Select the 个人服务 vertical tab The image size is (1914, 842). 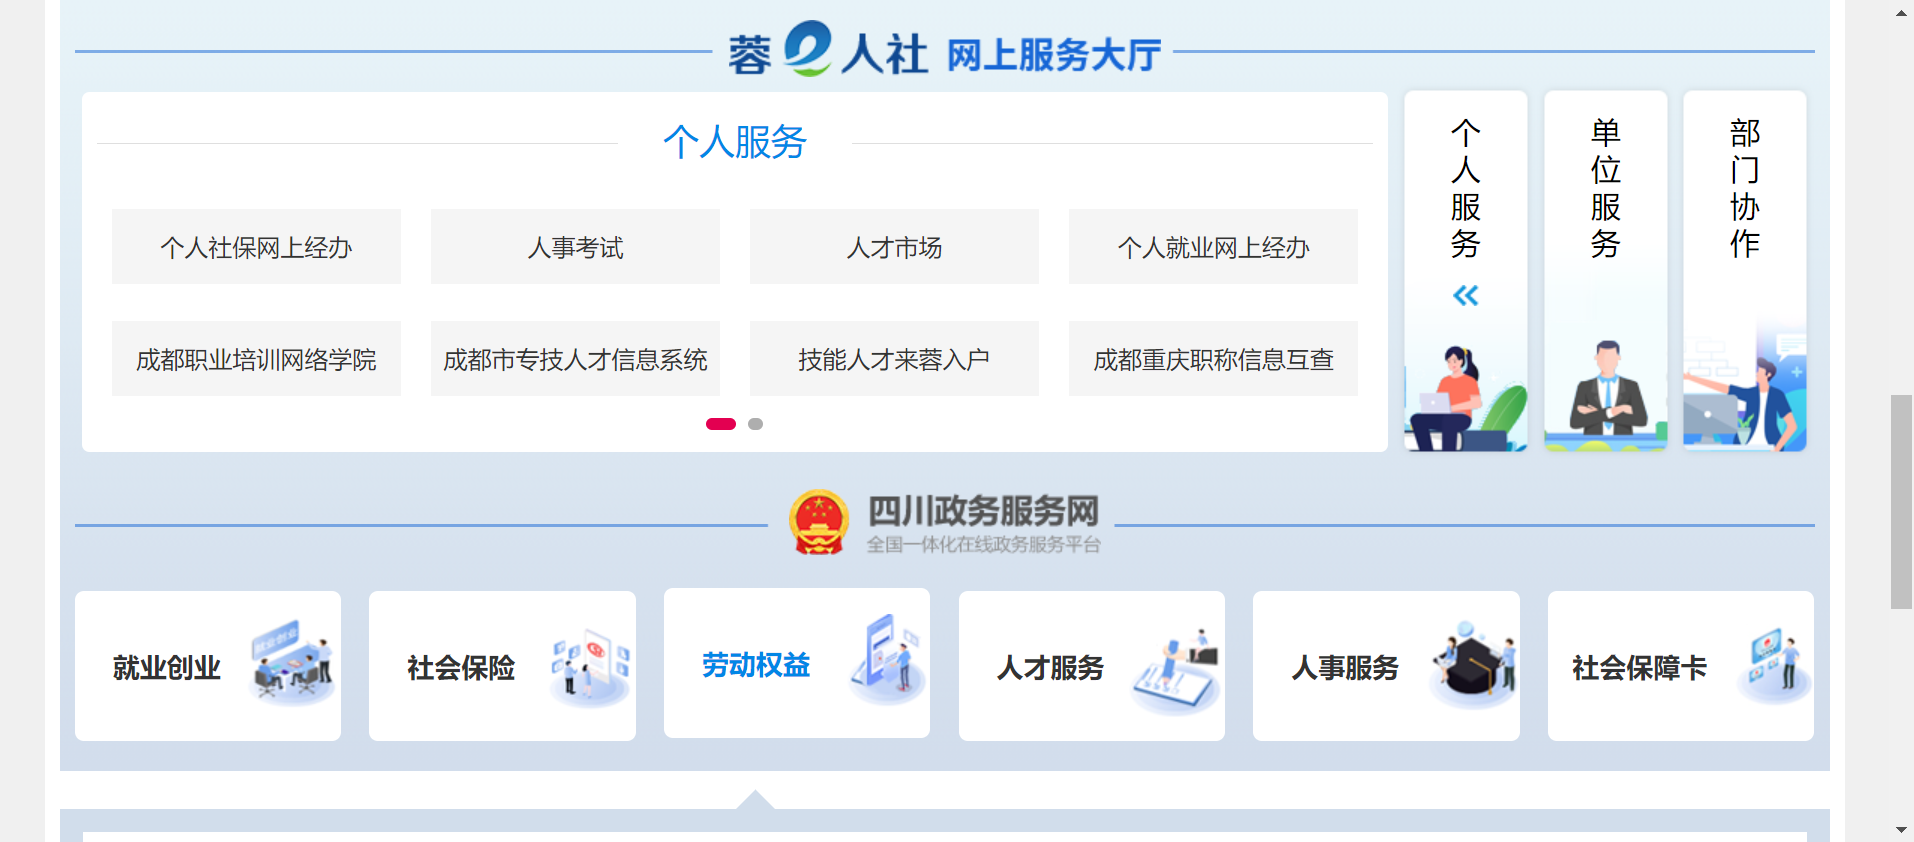[1466, 271]
